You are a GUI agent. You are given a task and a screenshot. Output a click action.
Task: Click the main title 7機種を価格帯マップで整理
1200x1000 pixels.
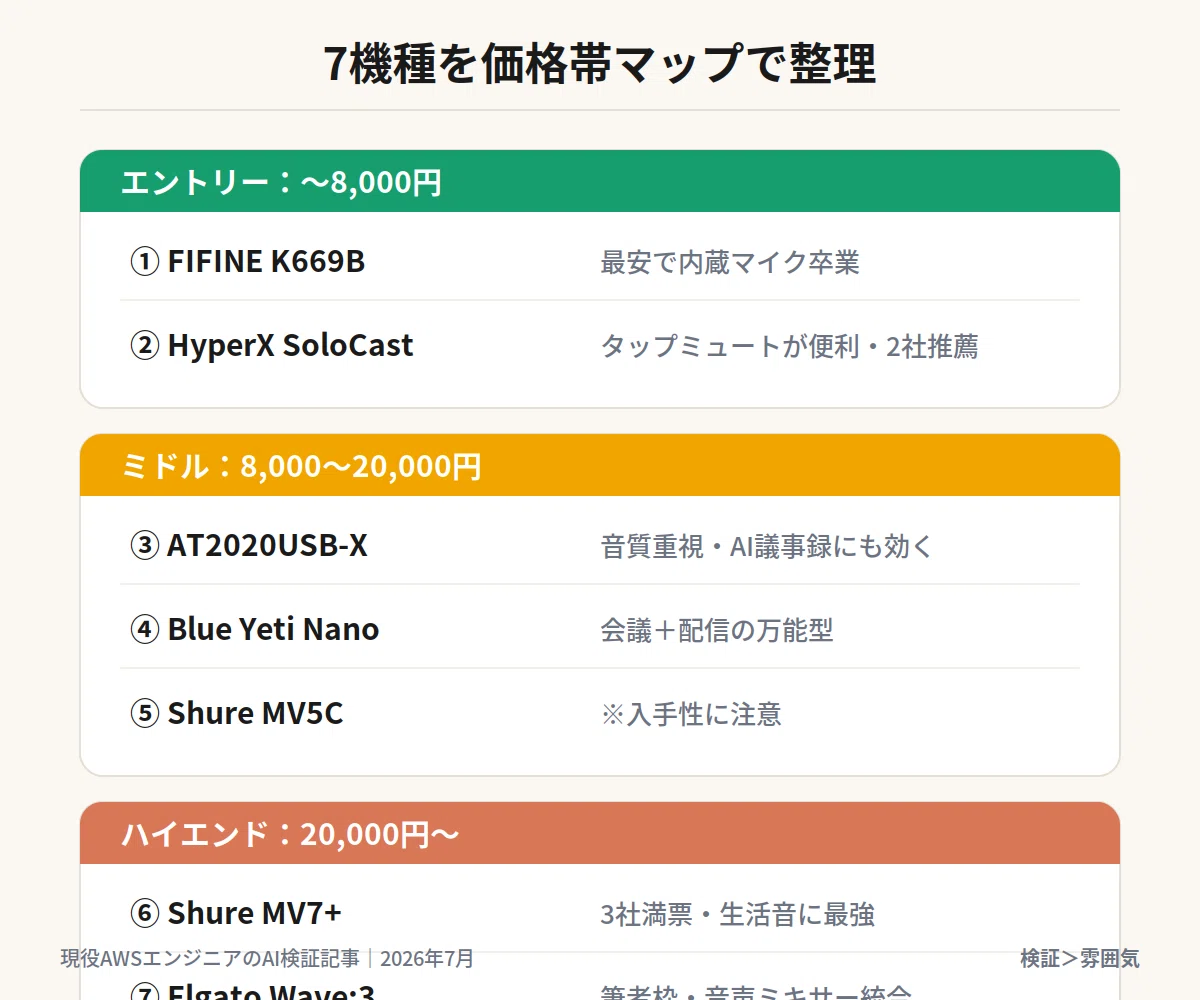[600, 65]
